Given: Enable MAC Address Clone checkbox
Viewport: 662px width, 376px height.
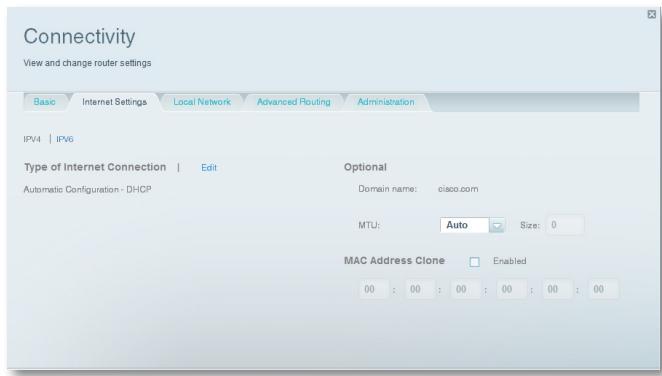Looking at the screenshot, I should pos(474,262).
